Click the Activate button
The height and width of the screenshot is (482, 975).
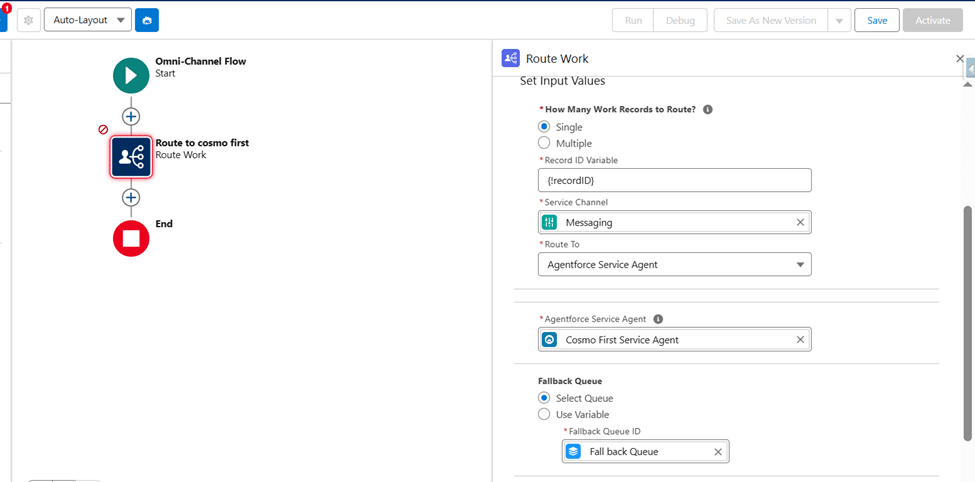(x=933, y=20)
